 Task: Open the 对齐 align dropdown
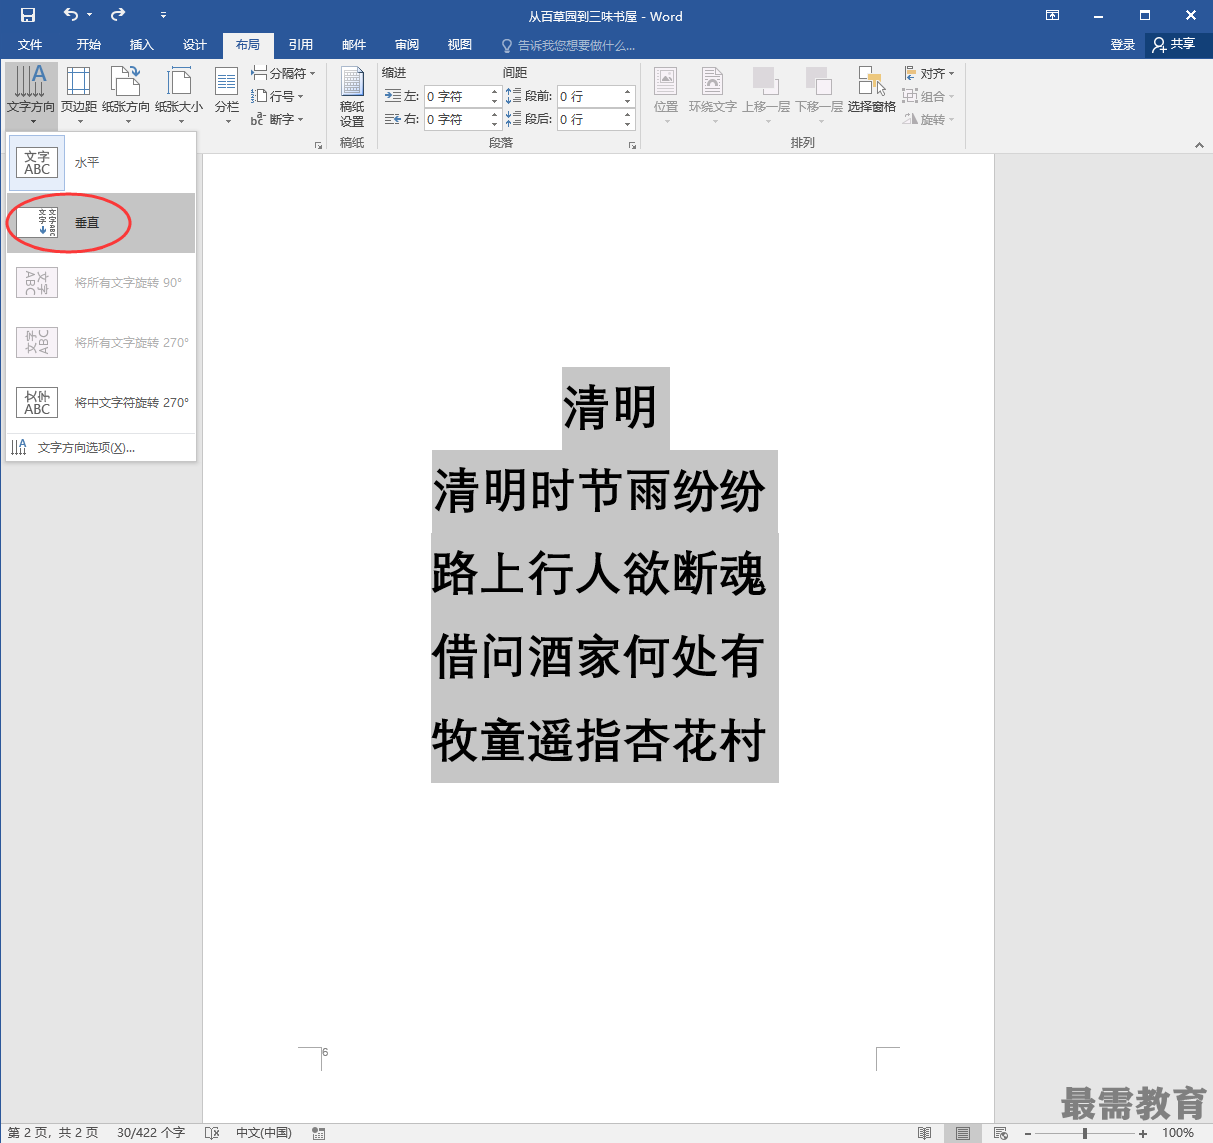tap(929, 73)
